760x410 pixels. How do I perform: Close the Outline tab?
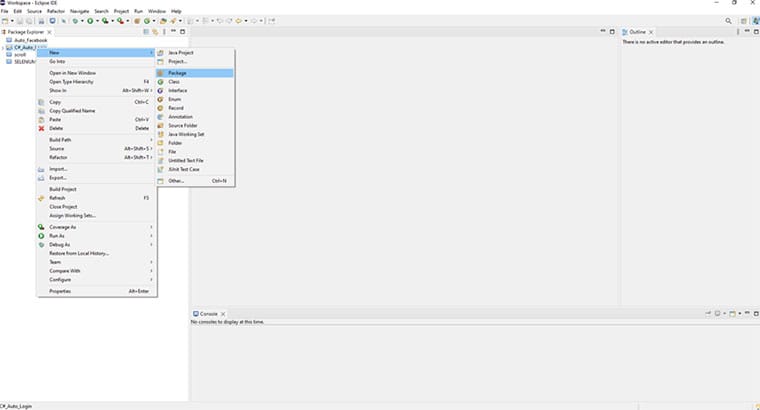(x=652, y=32)
